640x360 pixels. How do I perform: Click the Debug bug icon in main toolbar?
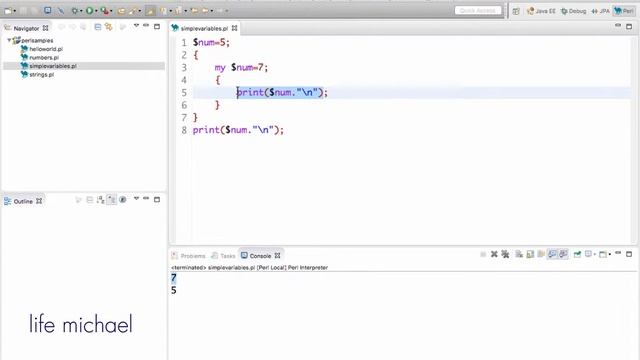click(75, 11)
